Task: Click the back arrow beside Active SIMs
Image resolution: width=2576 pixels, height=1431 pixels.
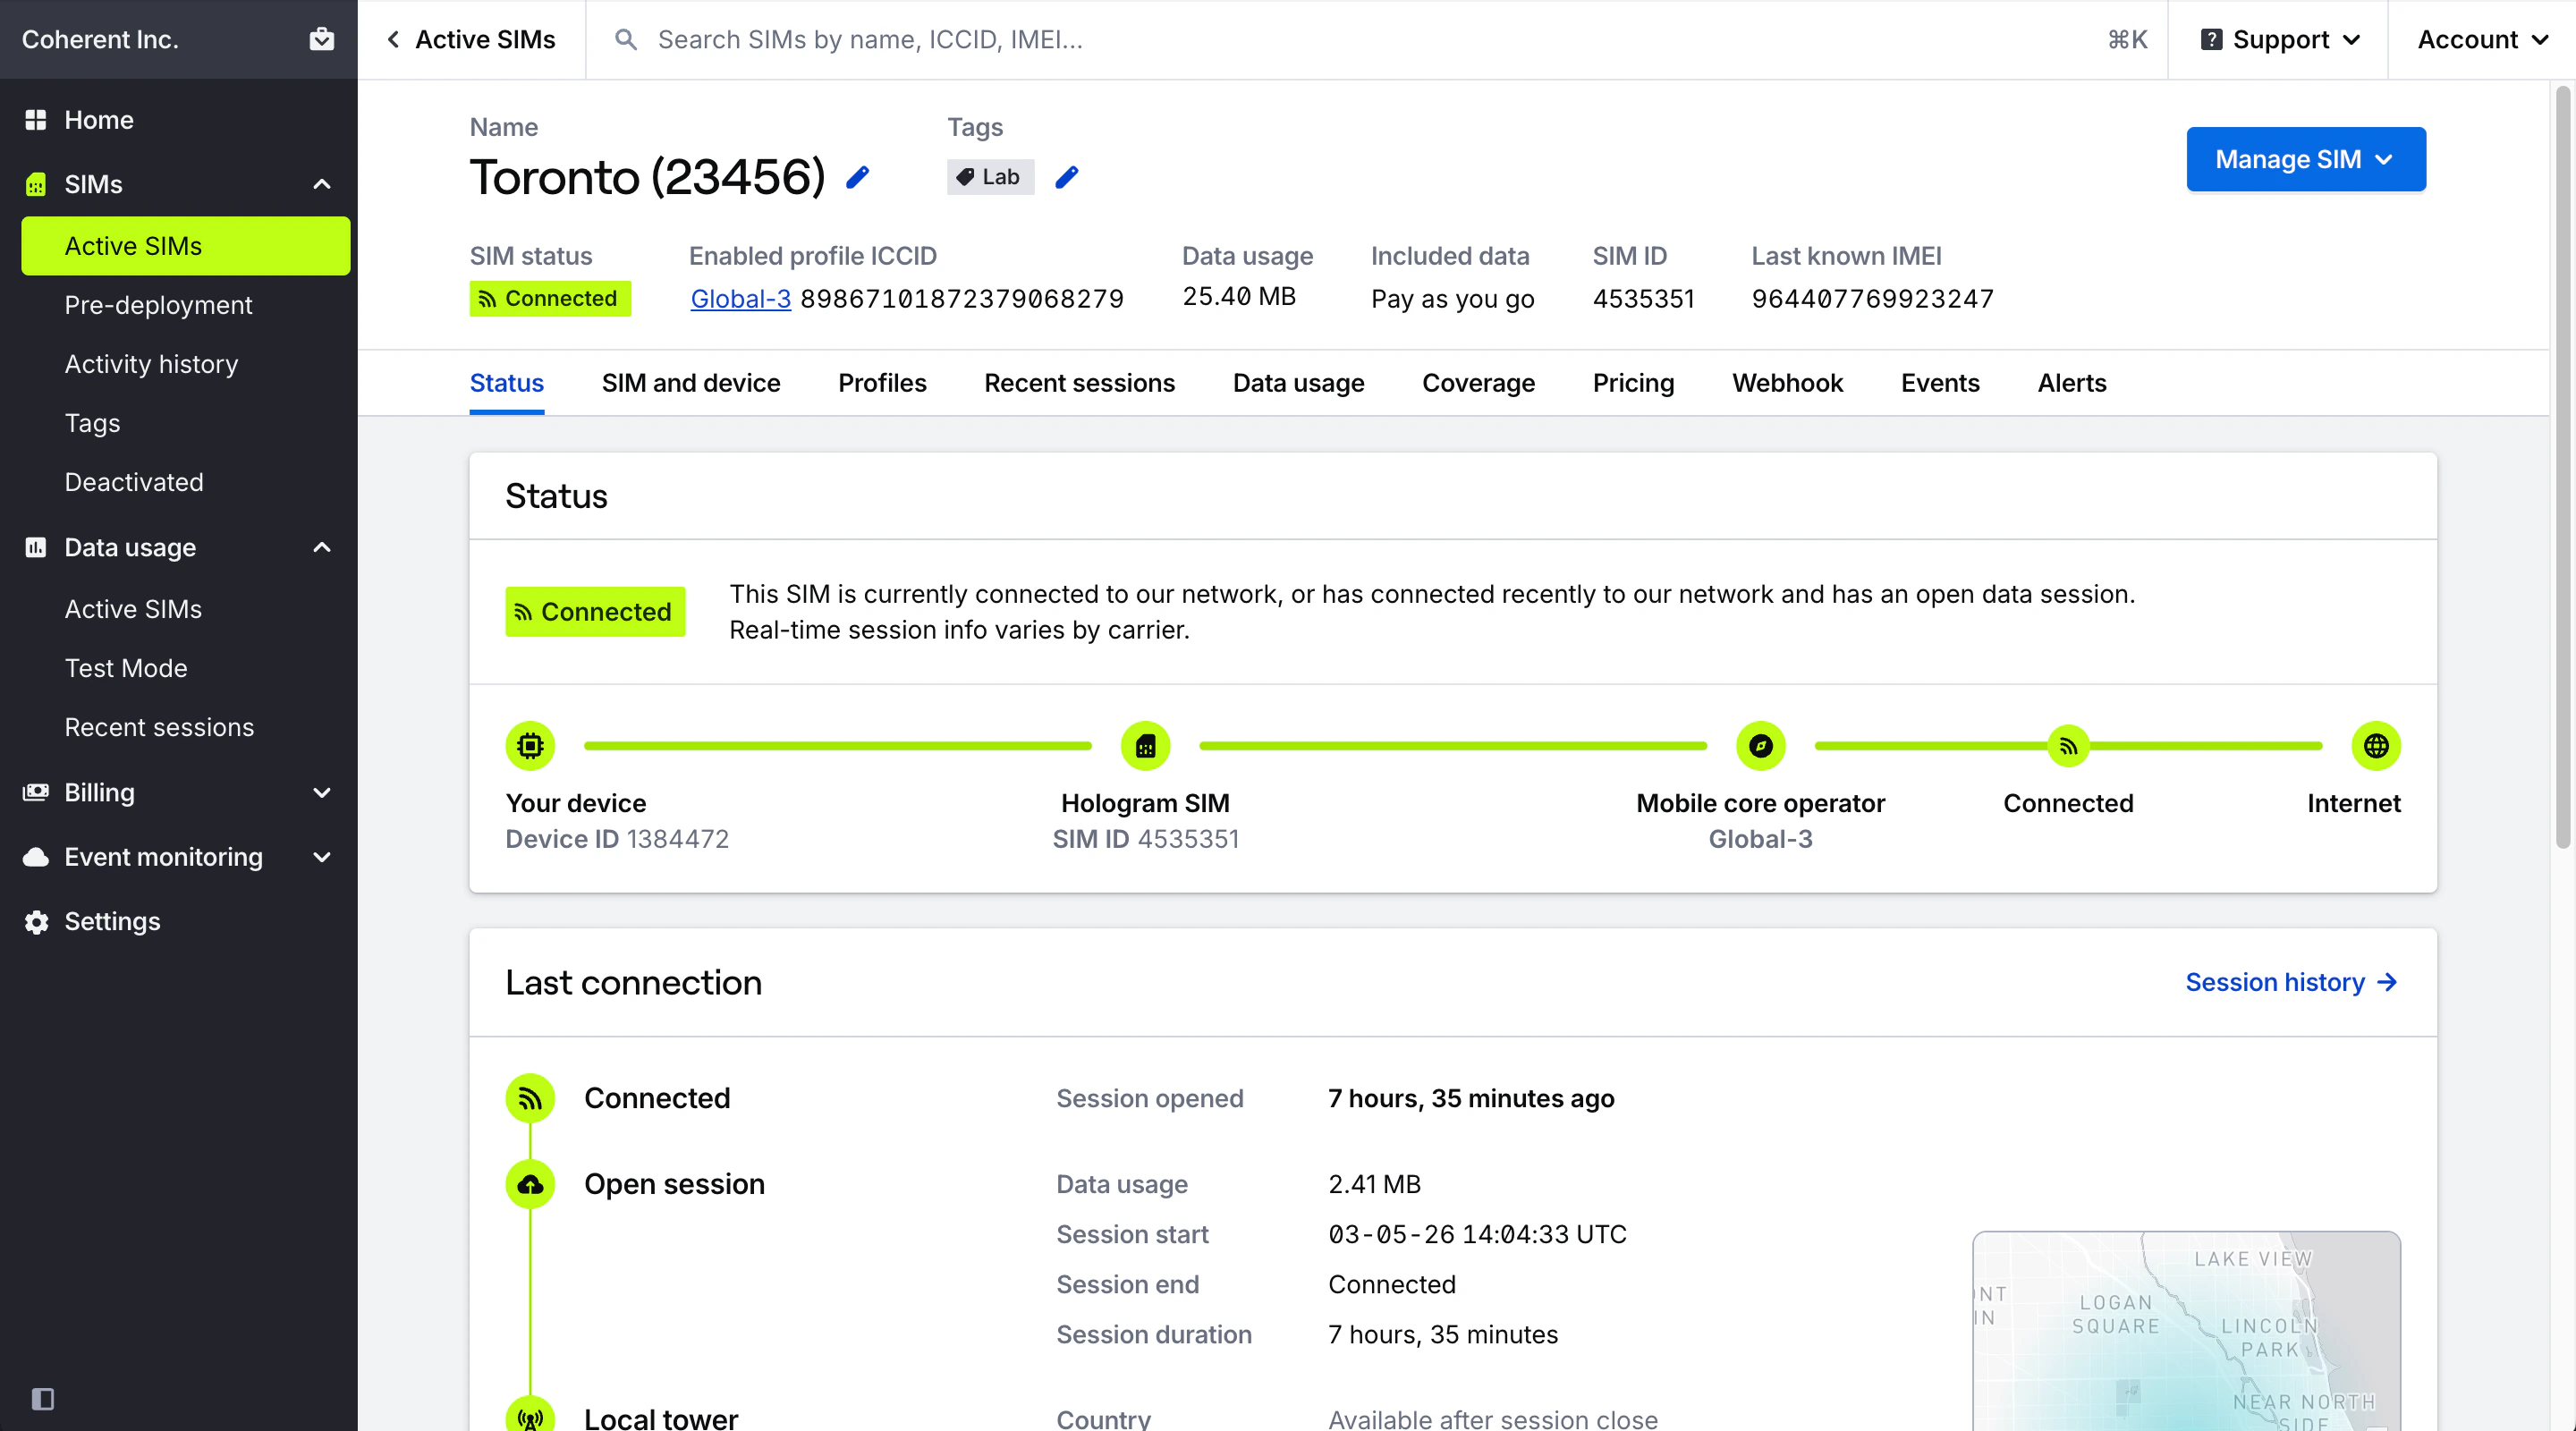Action: (393, 39)
